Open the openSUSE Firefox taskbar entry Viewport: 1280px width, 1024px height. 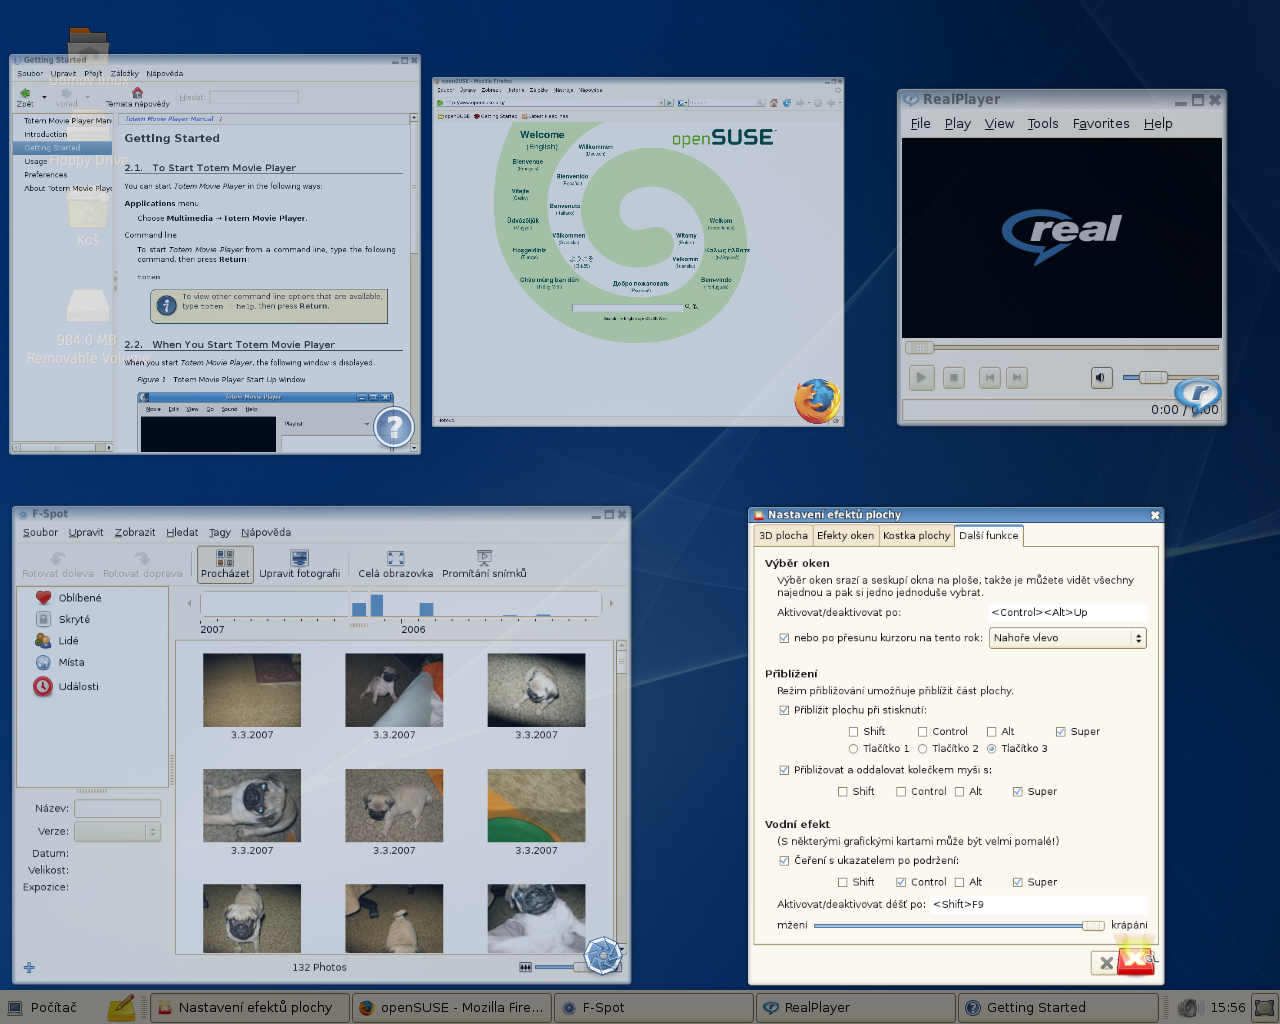point(451,1008)
